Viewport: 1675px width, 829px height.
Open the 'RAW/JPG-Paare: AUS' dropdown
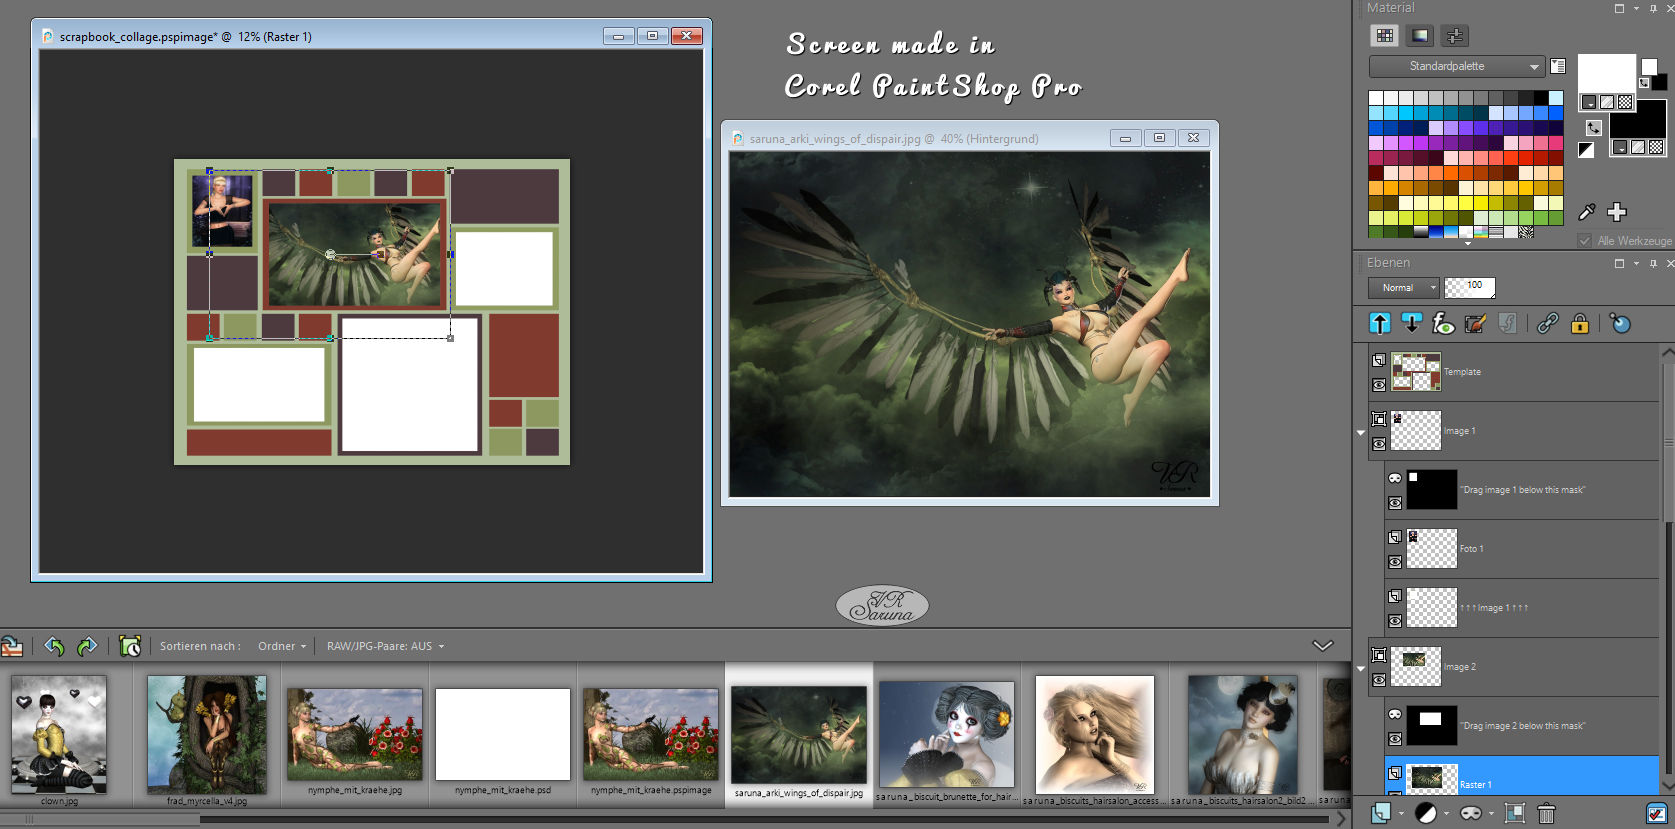(x=385, y=646)
